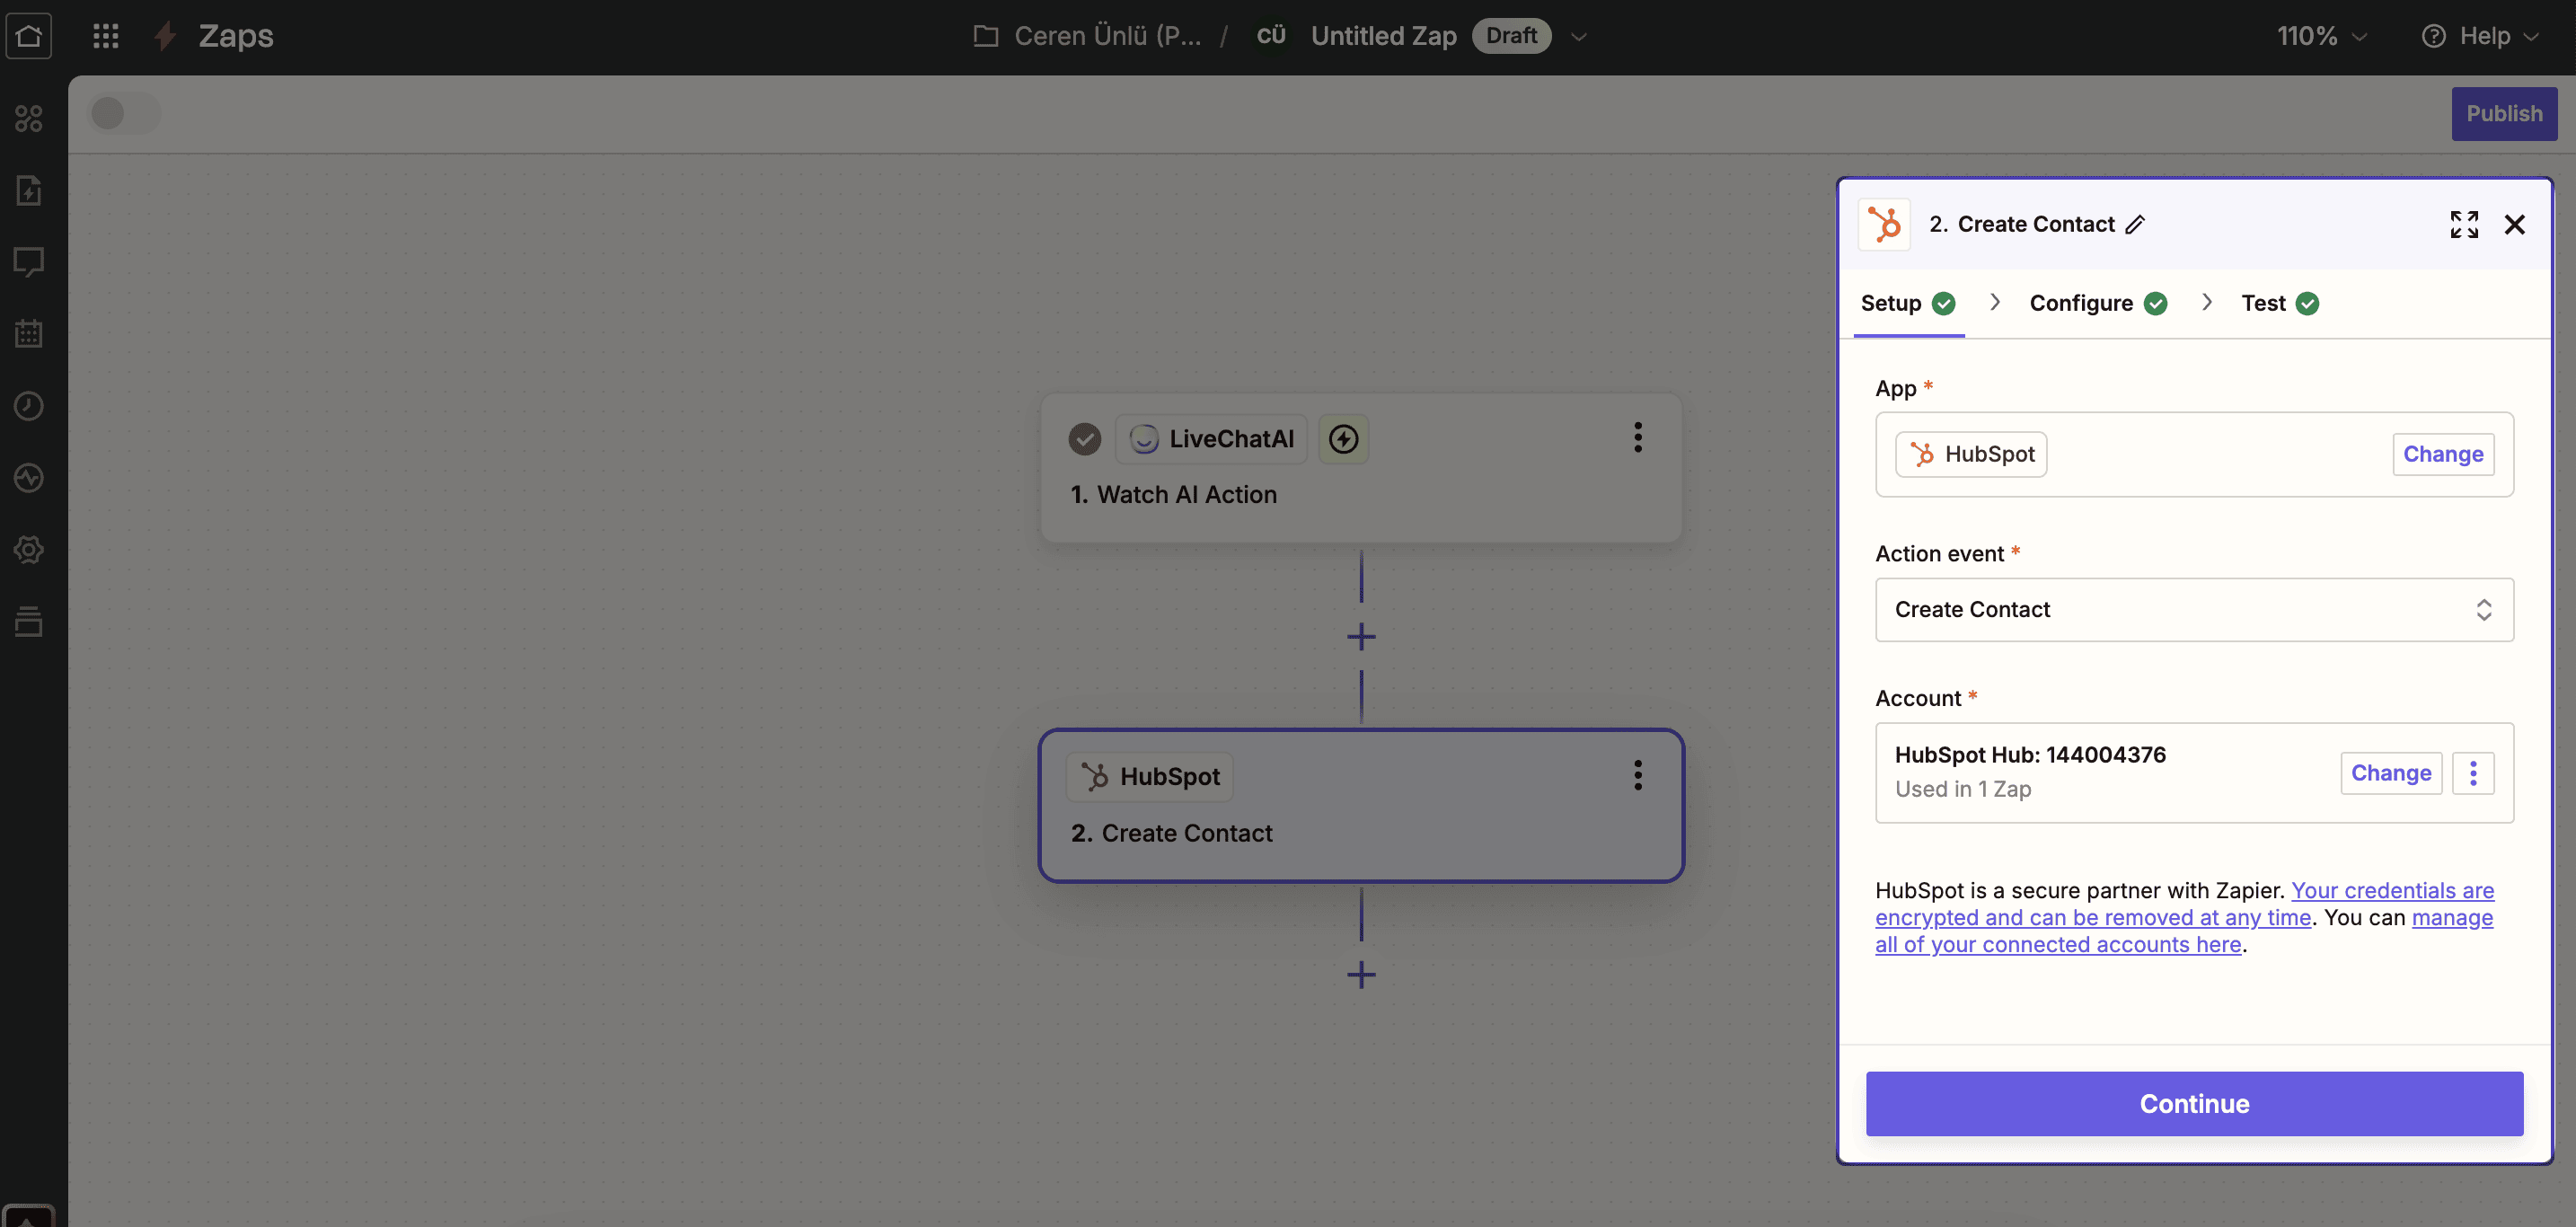Expand the Help dropdown

2530,37
